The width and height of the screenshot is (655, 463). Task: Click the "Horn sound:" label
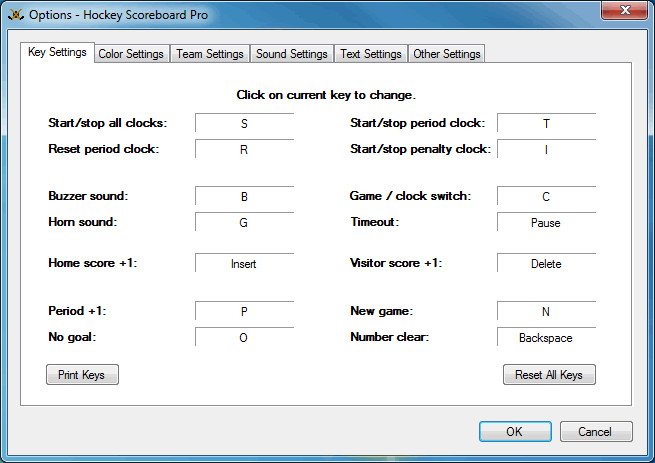[x=83, y=221]
